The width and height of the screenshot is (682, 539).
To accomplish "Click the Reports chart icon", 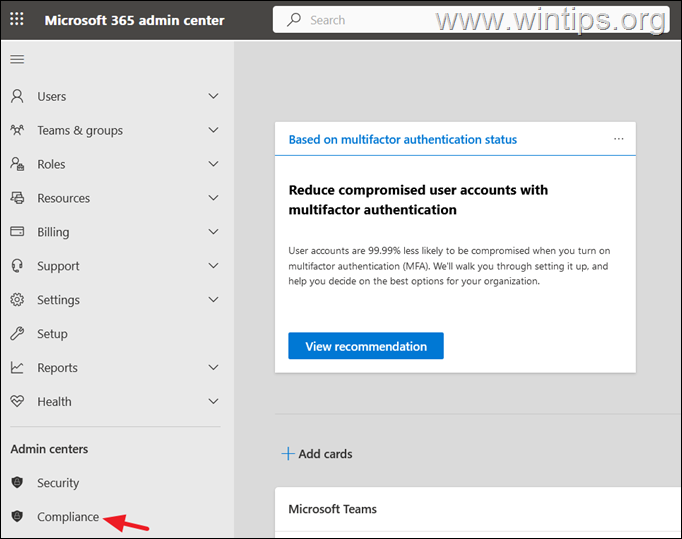I will (x=17, y=368).
